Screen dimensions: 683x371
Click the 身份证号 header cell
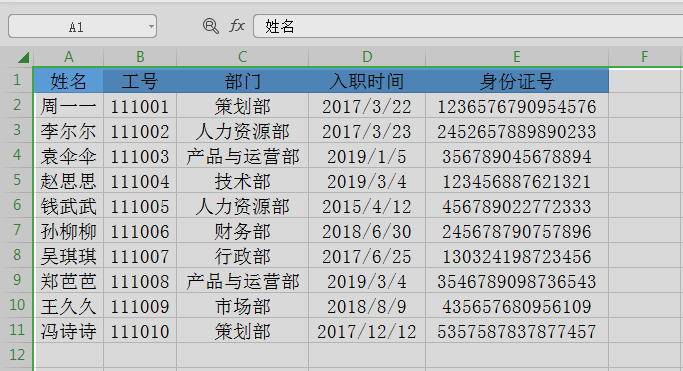(x=517, y=81)
